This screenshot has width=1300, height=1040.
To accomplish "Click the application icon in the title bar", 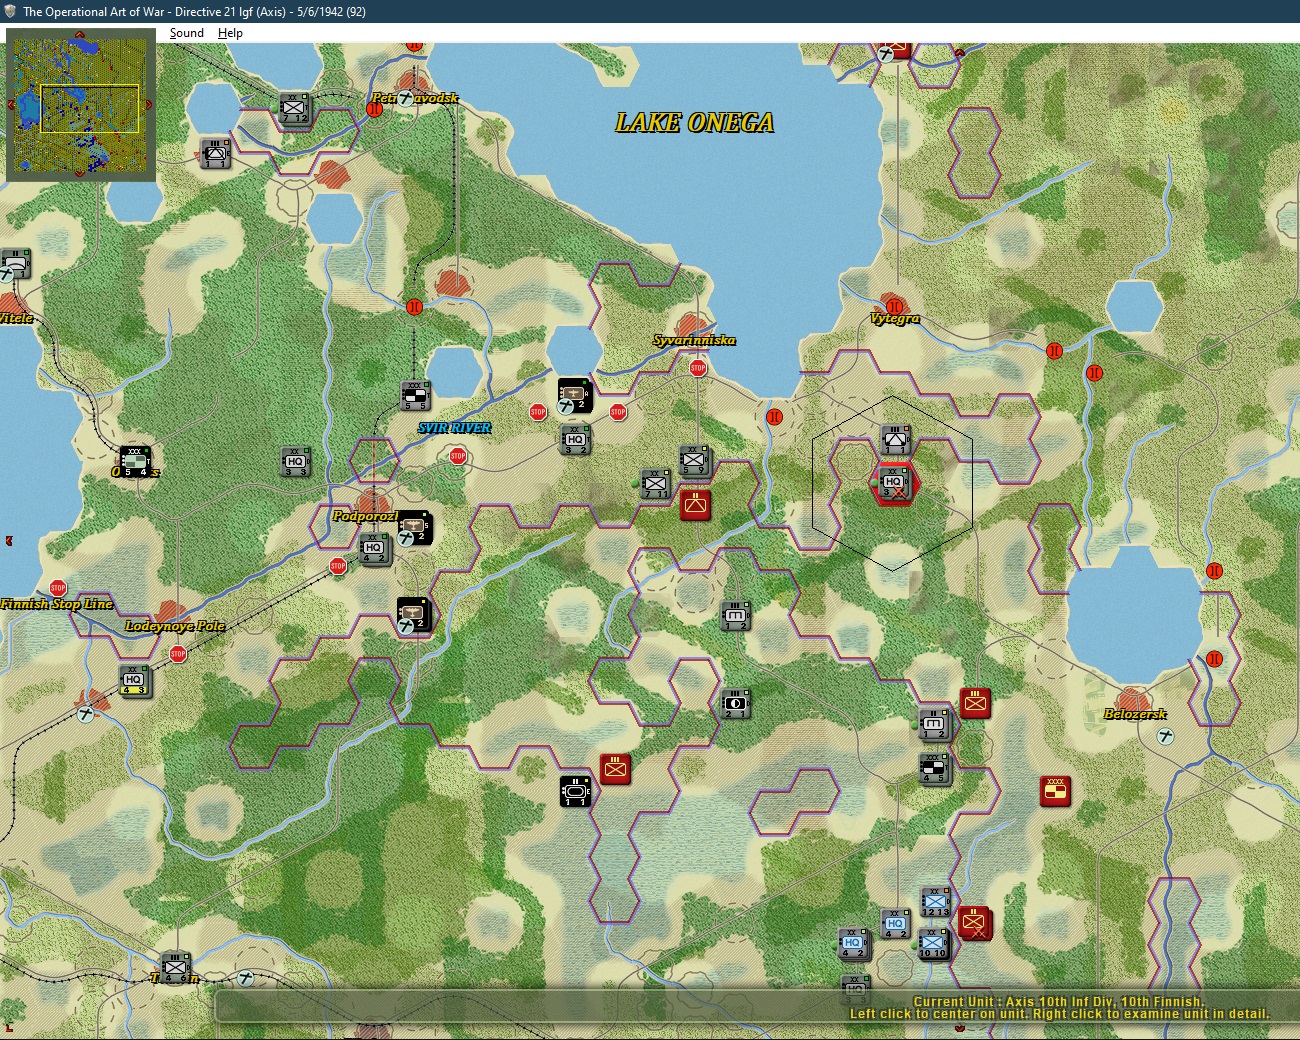I will click(x=10, y=11).
